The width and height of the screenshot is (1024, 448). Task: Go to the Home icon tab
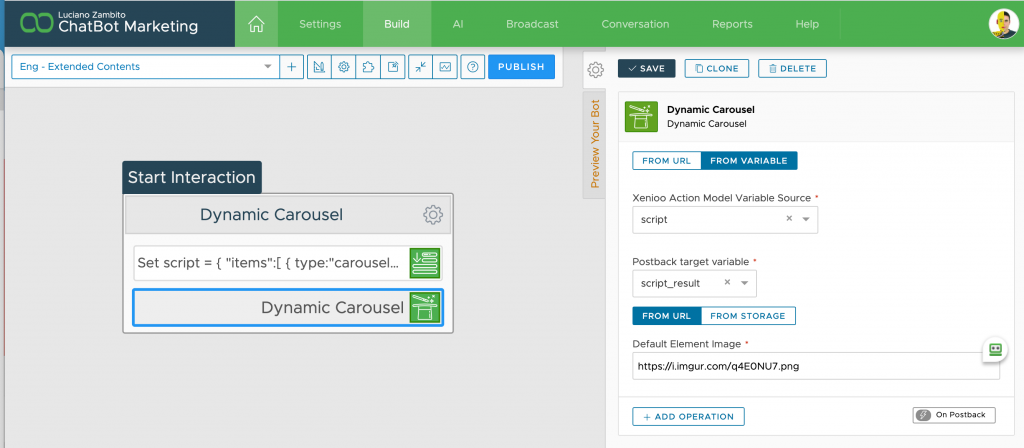256,24
